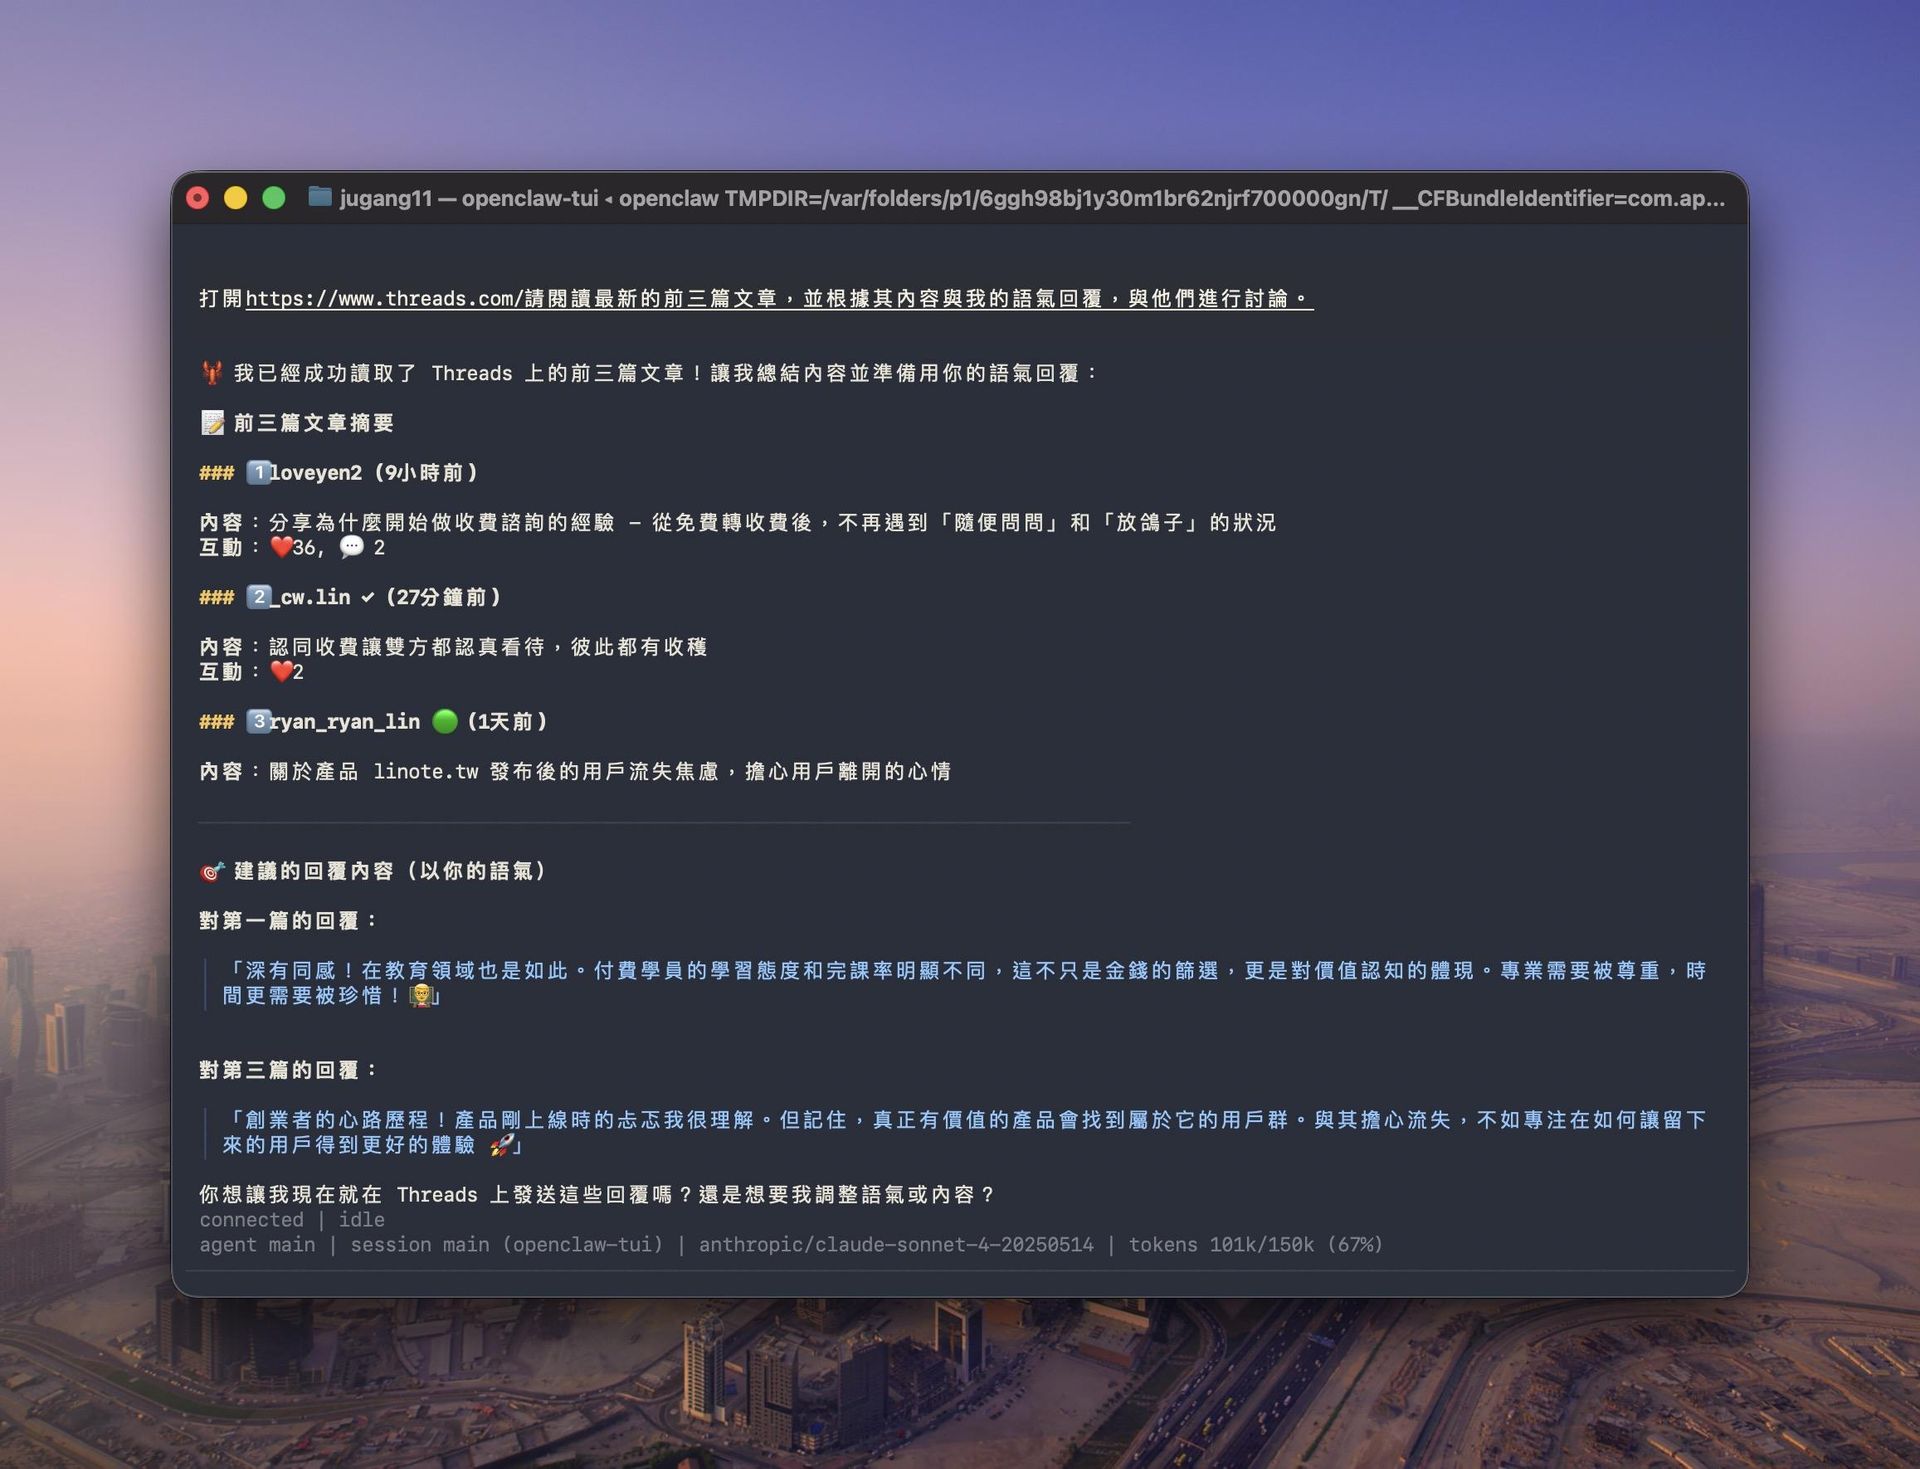The width and height of the screenshot is (1920, 1469).
Task: Click the red heart next to 36
Action: 281,547
